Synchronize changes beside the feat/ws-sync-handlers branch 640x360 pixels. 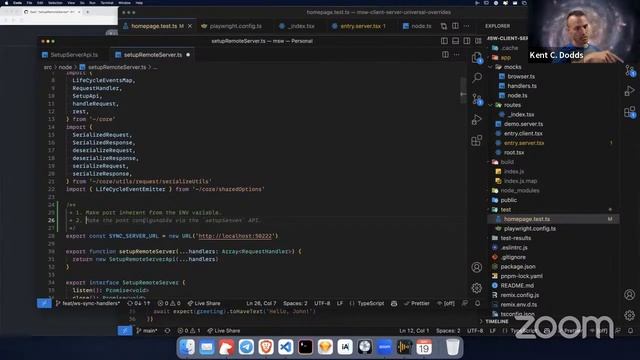pos(139,303)
